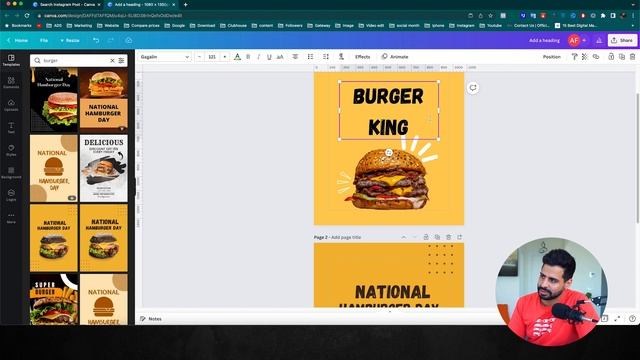
Task: Go back to Home
Action: (18, 40)
